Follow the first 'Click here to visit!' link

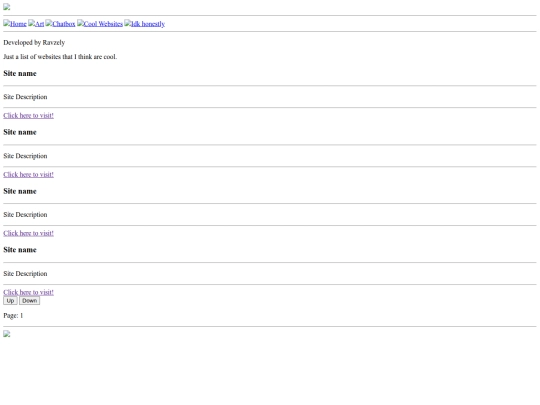pyautogui.click(x=29, y=116)
